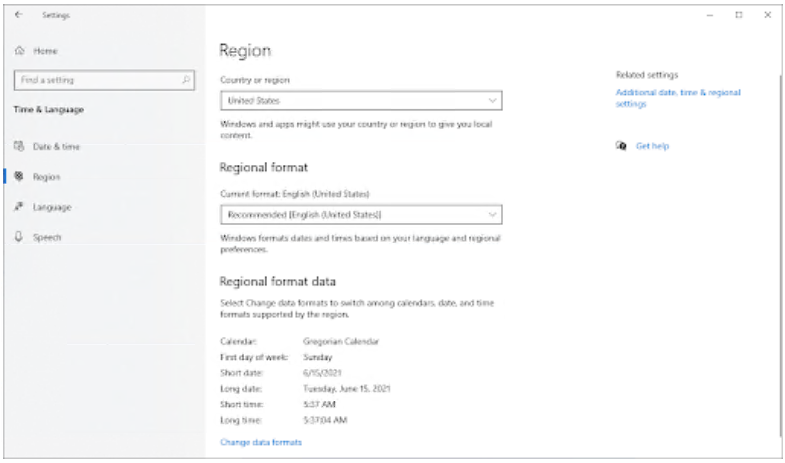The width and height of the screenshot is (785, 463).
Task: Open the Country or region dropdown
Action: pyautogui.click(x=360, y=101)
